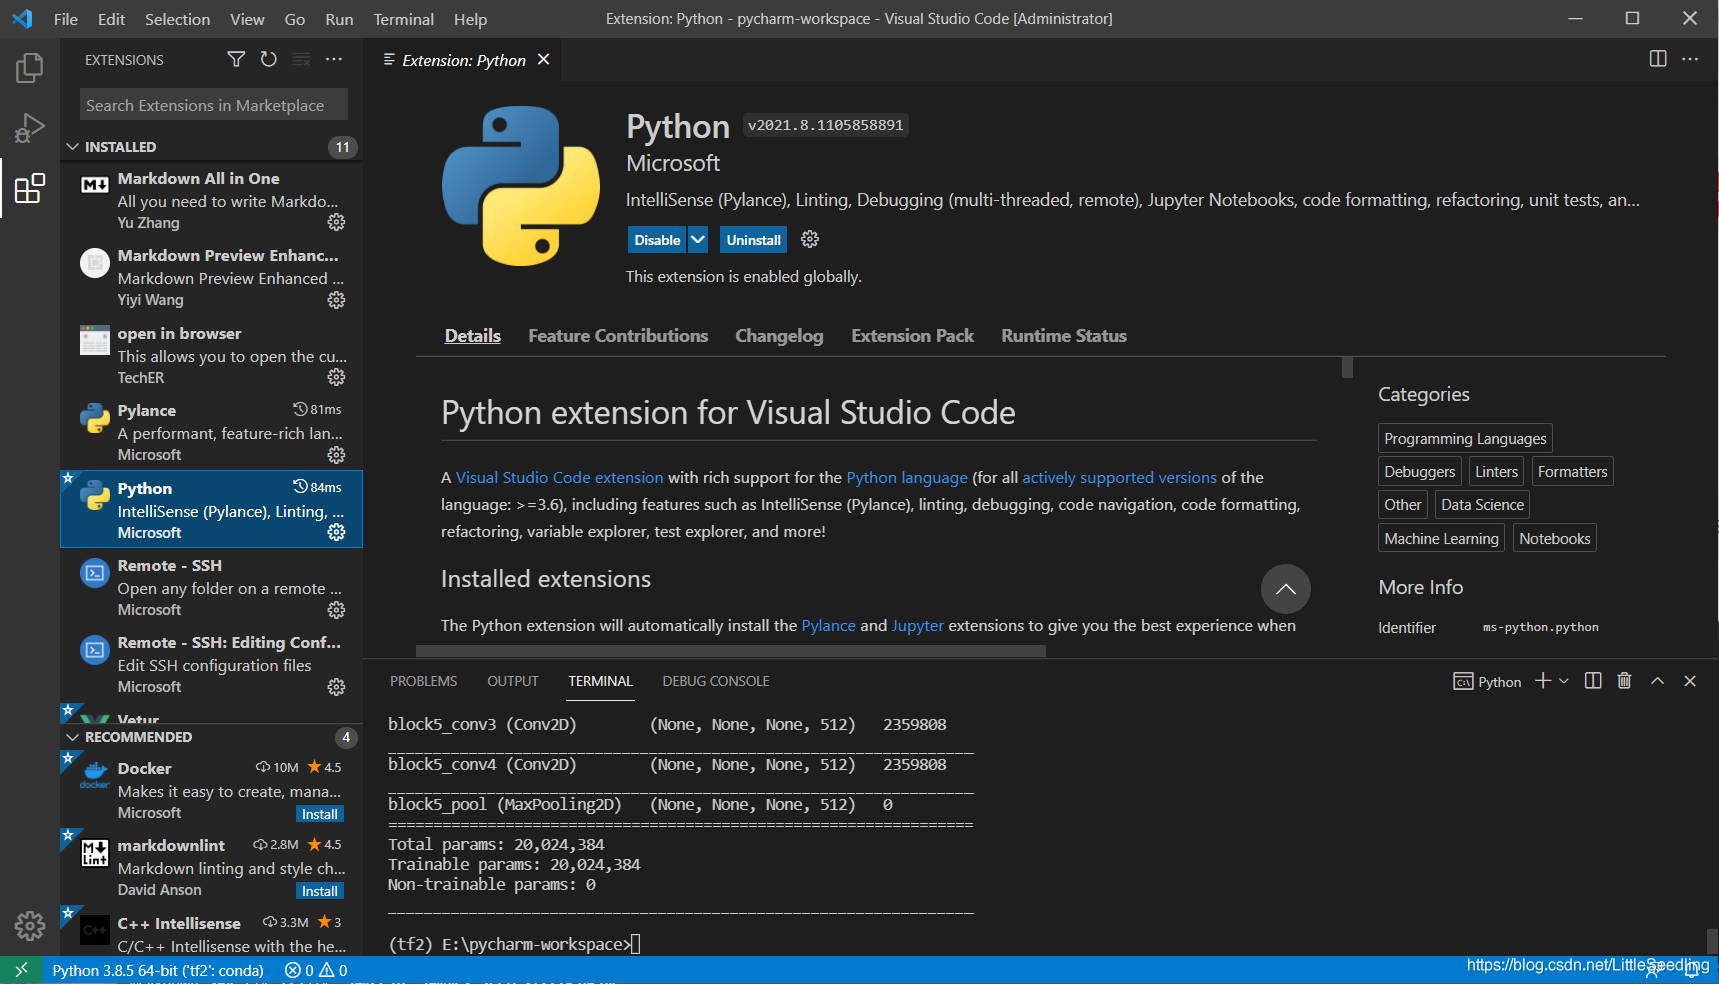Open the Jupyter extension link
Viewport: 1719px width, 984px height.
(x=917, y=626)
